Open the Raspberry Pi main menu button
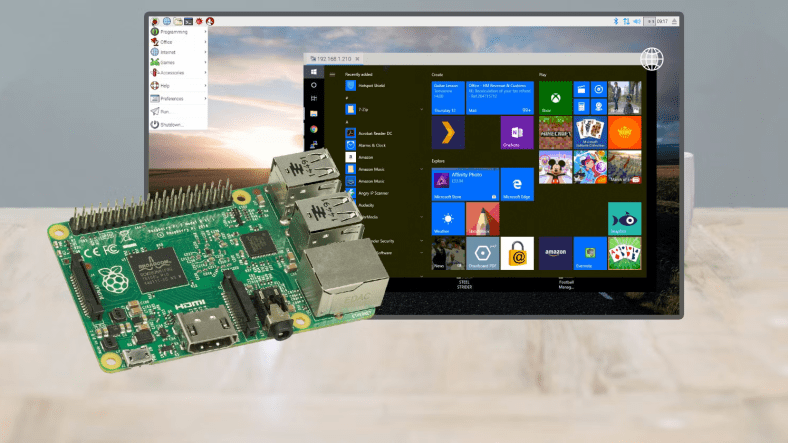Image resolution: width=788 pixels, height=443 pixels. (155, 22)
